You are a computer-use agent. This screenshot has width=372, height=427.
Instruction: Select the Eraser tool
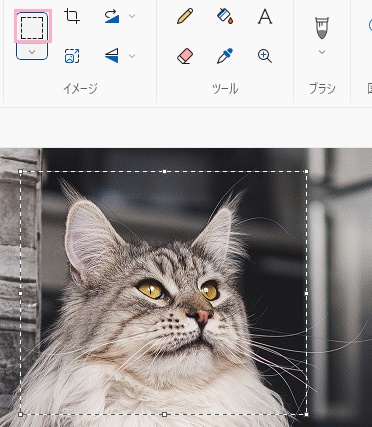tap(185, 56)
